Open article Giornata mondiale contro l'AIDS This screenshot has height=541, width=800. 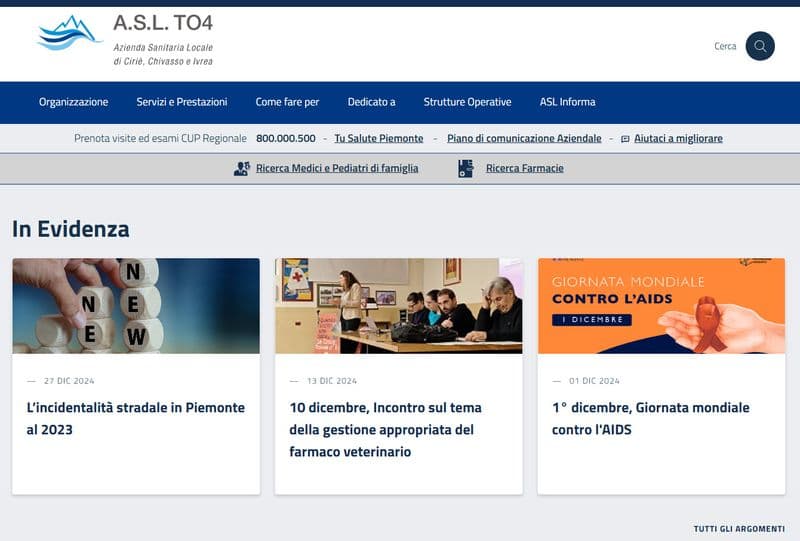coord(651,419)
